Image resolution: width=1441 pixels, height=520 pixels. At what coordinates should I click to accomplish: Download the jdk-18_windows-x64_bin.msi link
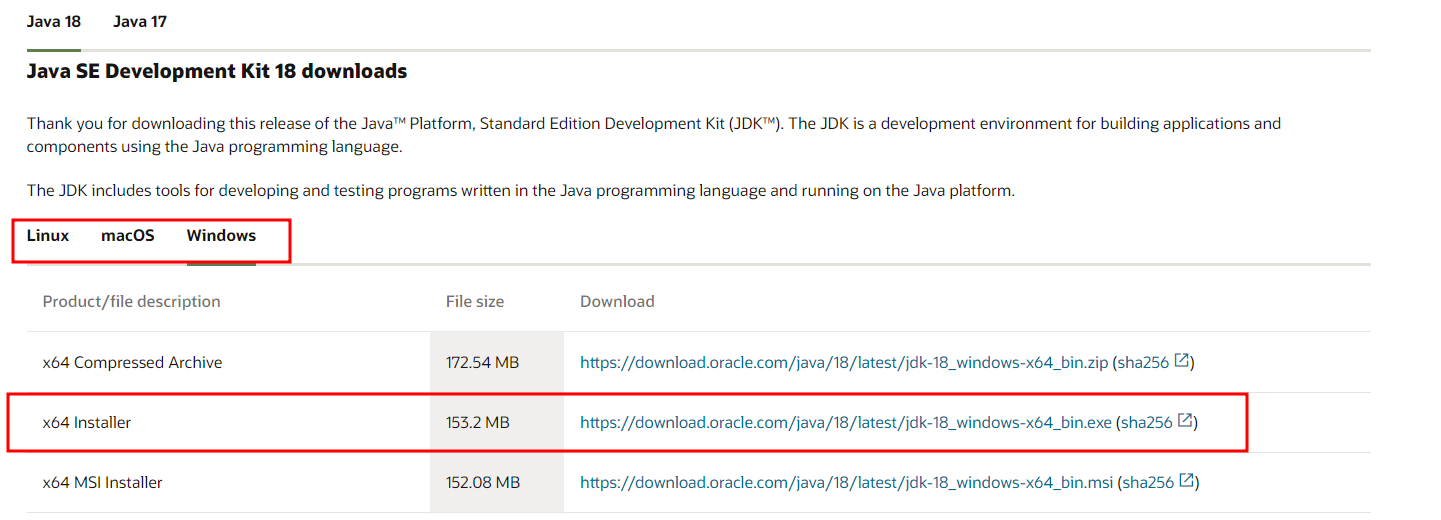pyautogui.click(x=846, y=482)
